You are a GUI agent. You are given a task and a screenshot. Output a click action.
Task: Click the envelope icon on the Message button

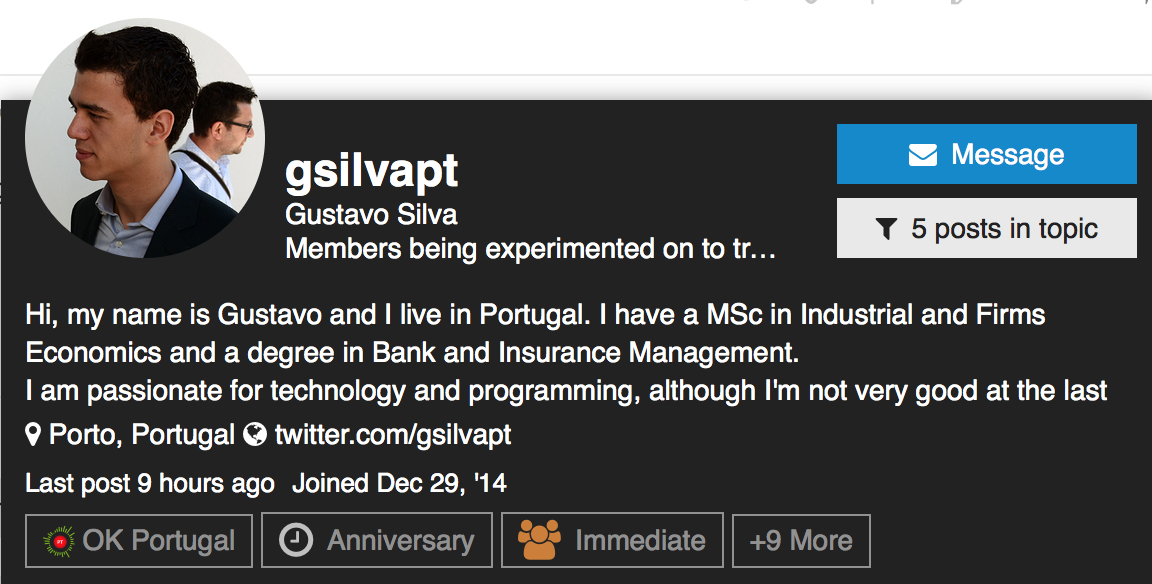pyautogui.click(x=922, y=155)
